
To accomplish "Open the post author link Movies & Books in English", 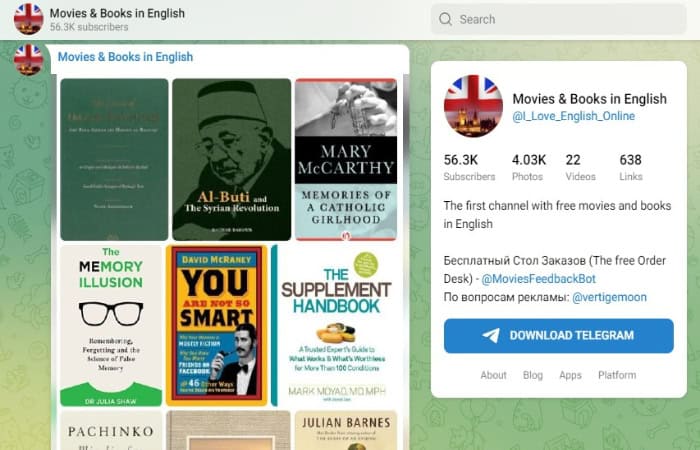I will click(125, 57).
